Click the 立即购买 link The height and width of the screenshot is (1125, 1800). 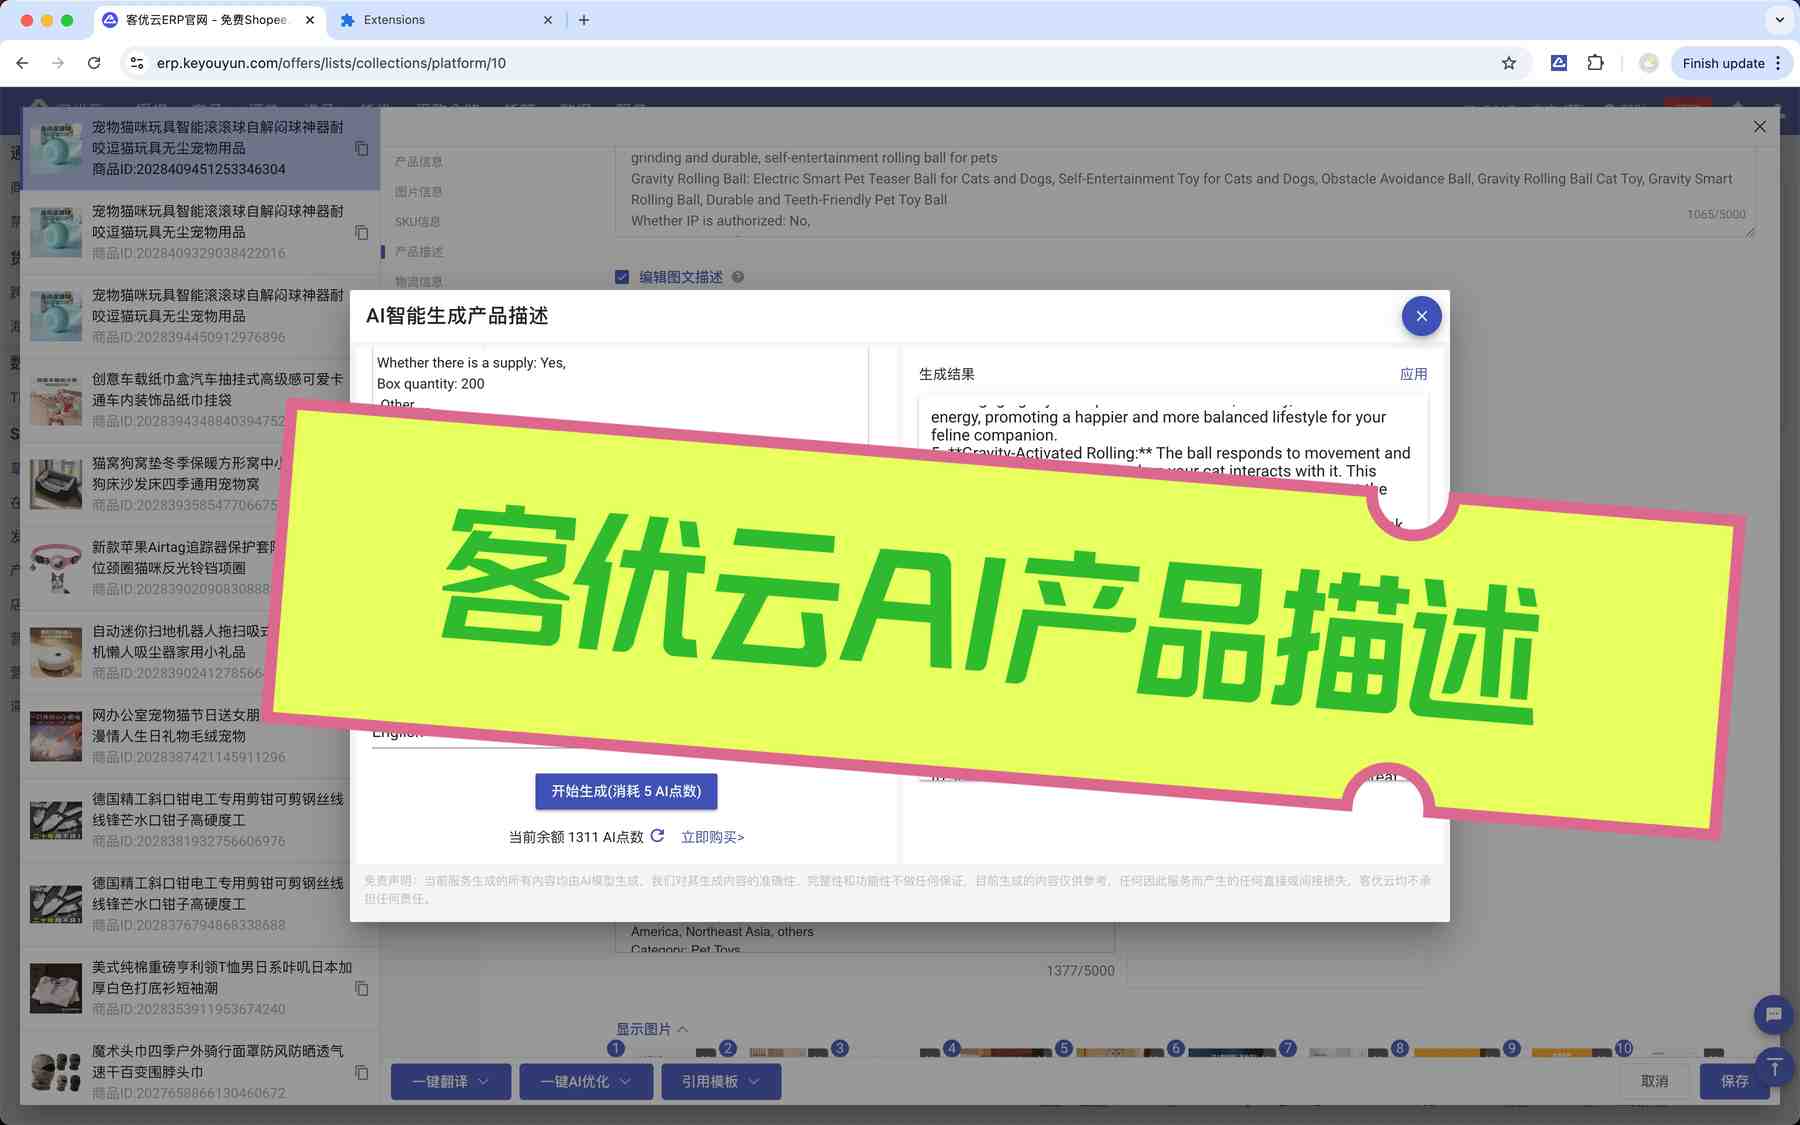(712, 837)
